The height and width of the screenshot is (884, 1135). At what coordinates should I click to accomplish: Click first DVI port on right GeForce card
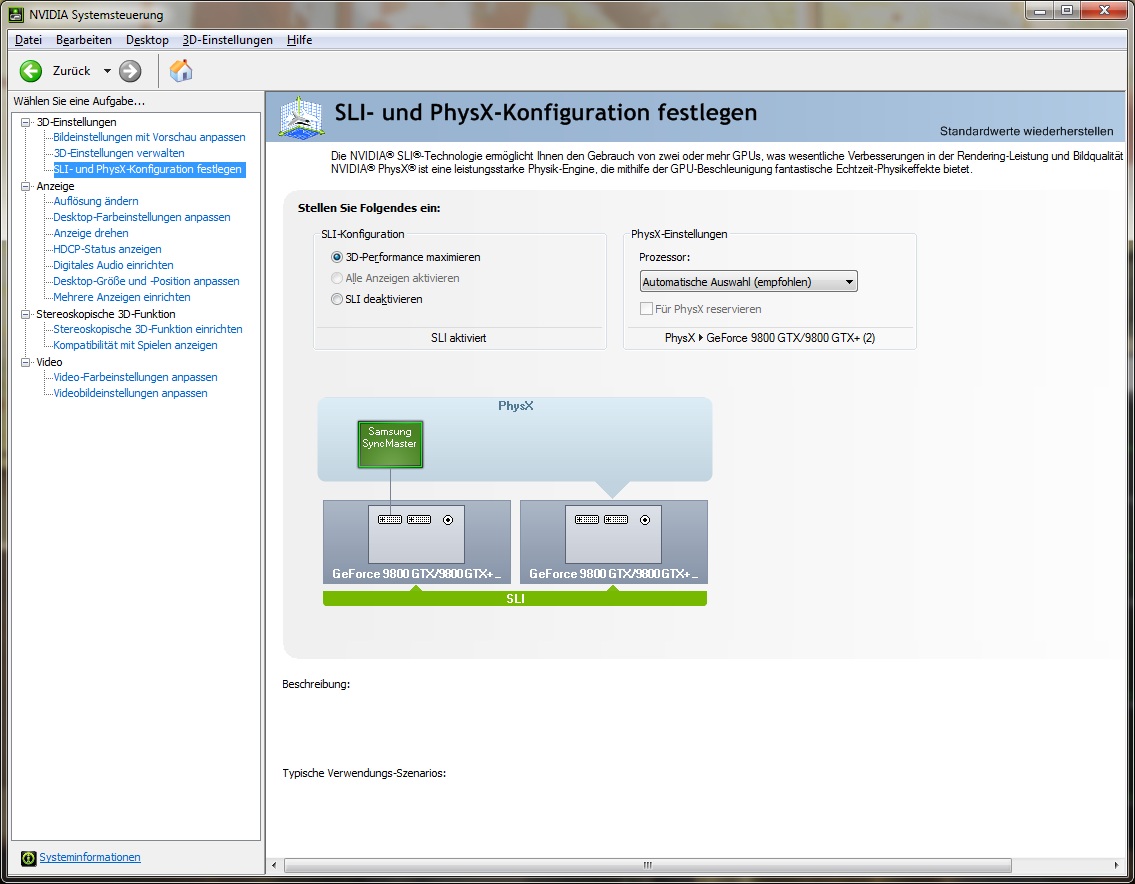pyautogui.click(x=587, y=520)
